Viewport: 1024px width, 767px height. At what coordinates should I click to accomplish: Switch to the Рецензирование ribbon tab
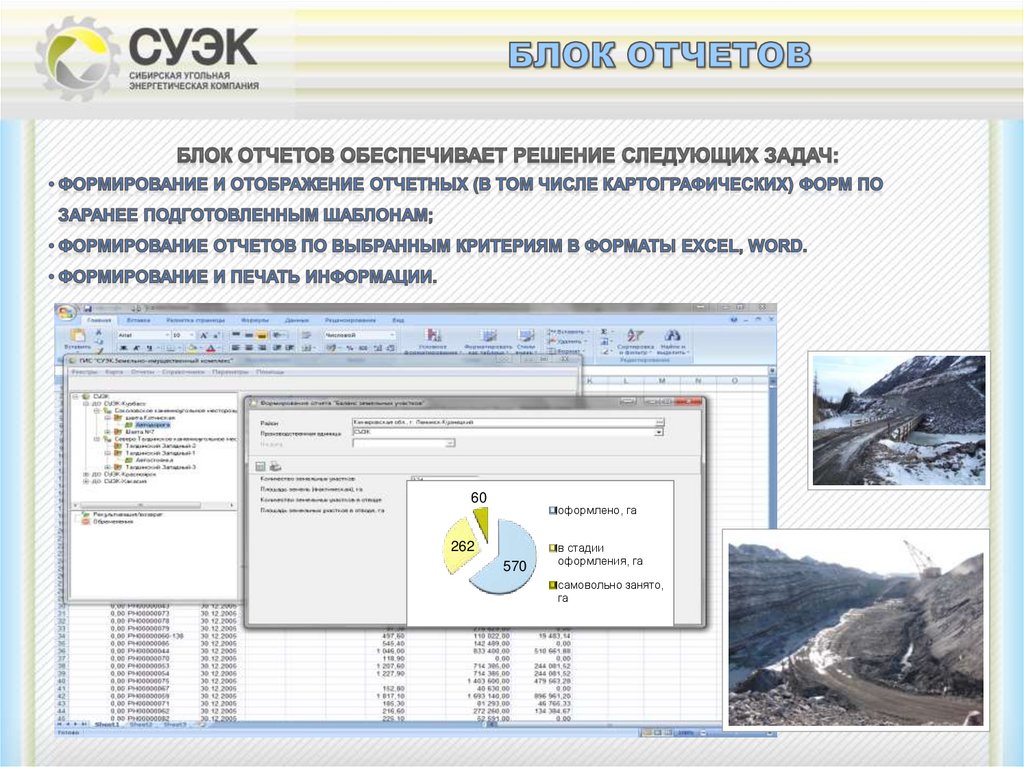click(351, 320)
